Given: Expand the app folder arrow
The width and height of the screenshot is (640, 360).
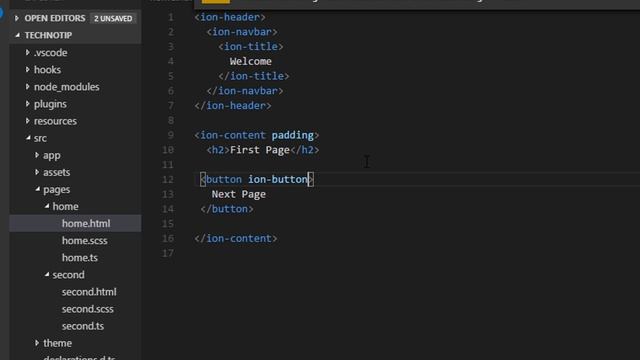Looking at the screenshot, I should [37, 155].
